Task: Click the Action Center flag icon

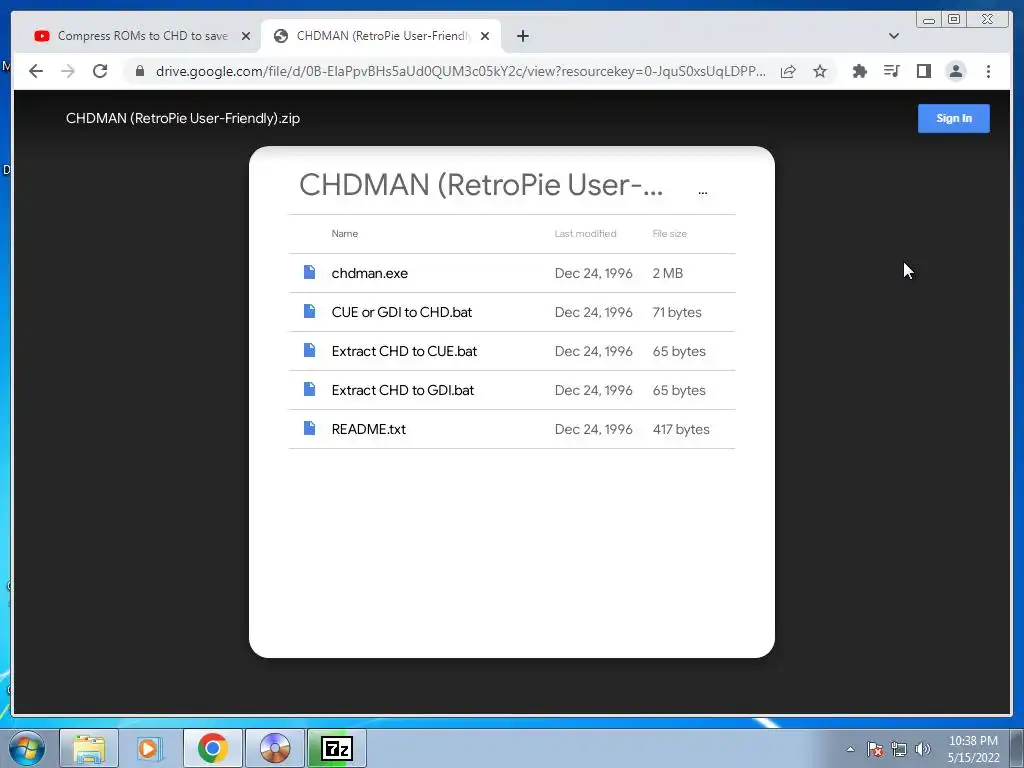Action: [875, 749]
